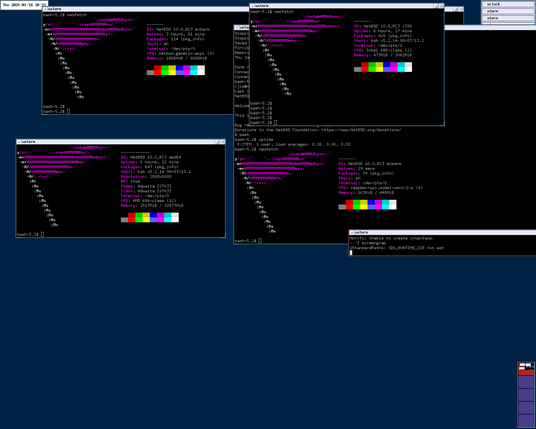
Task: Click 'Packages: 124 (pkg_info)' line
Action: (x=176, y=39)
